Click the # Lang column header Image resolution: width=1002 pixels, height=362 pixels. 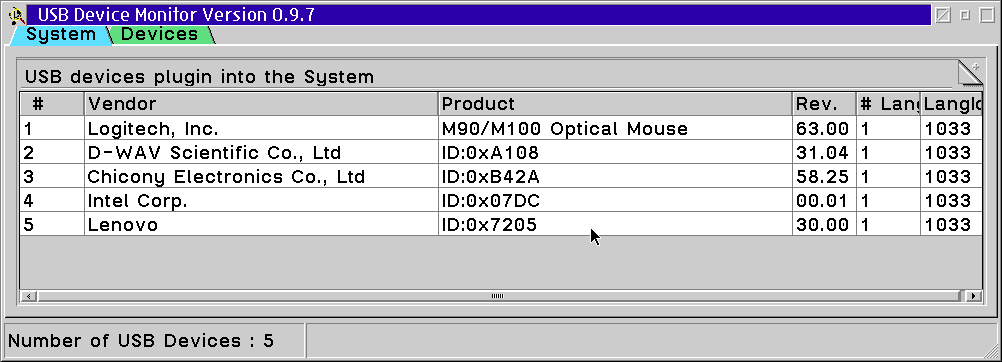click(x=888, y=104)
